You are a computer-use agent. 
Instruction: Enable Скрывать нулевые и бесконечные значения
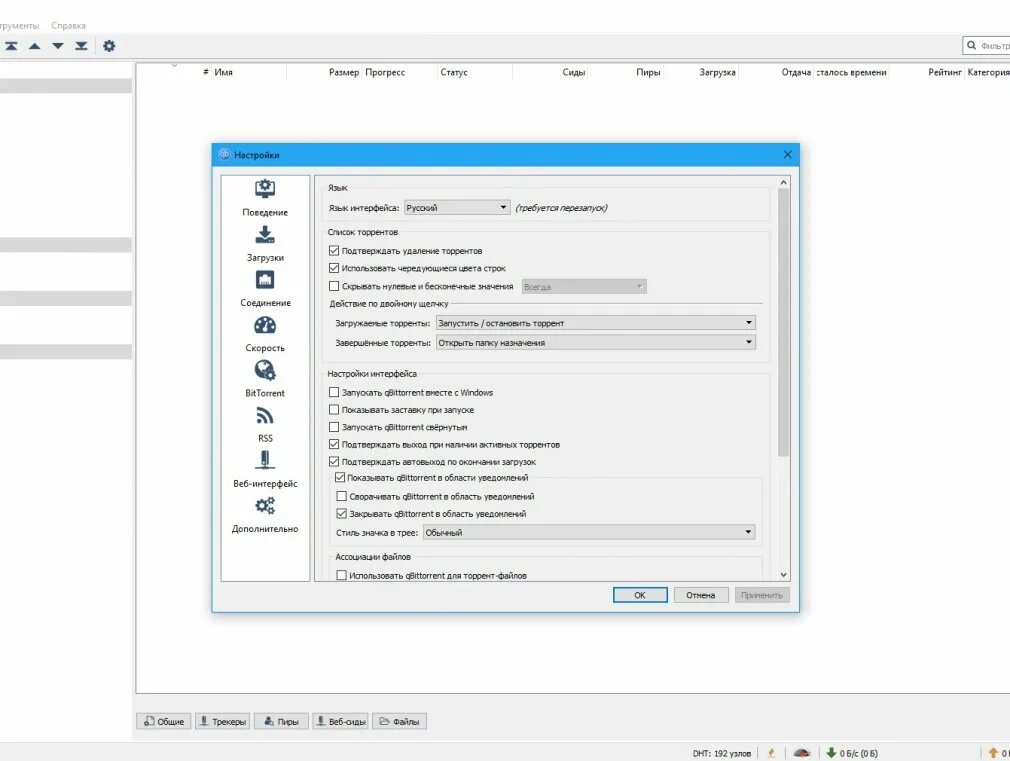tap(334, 286)
